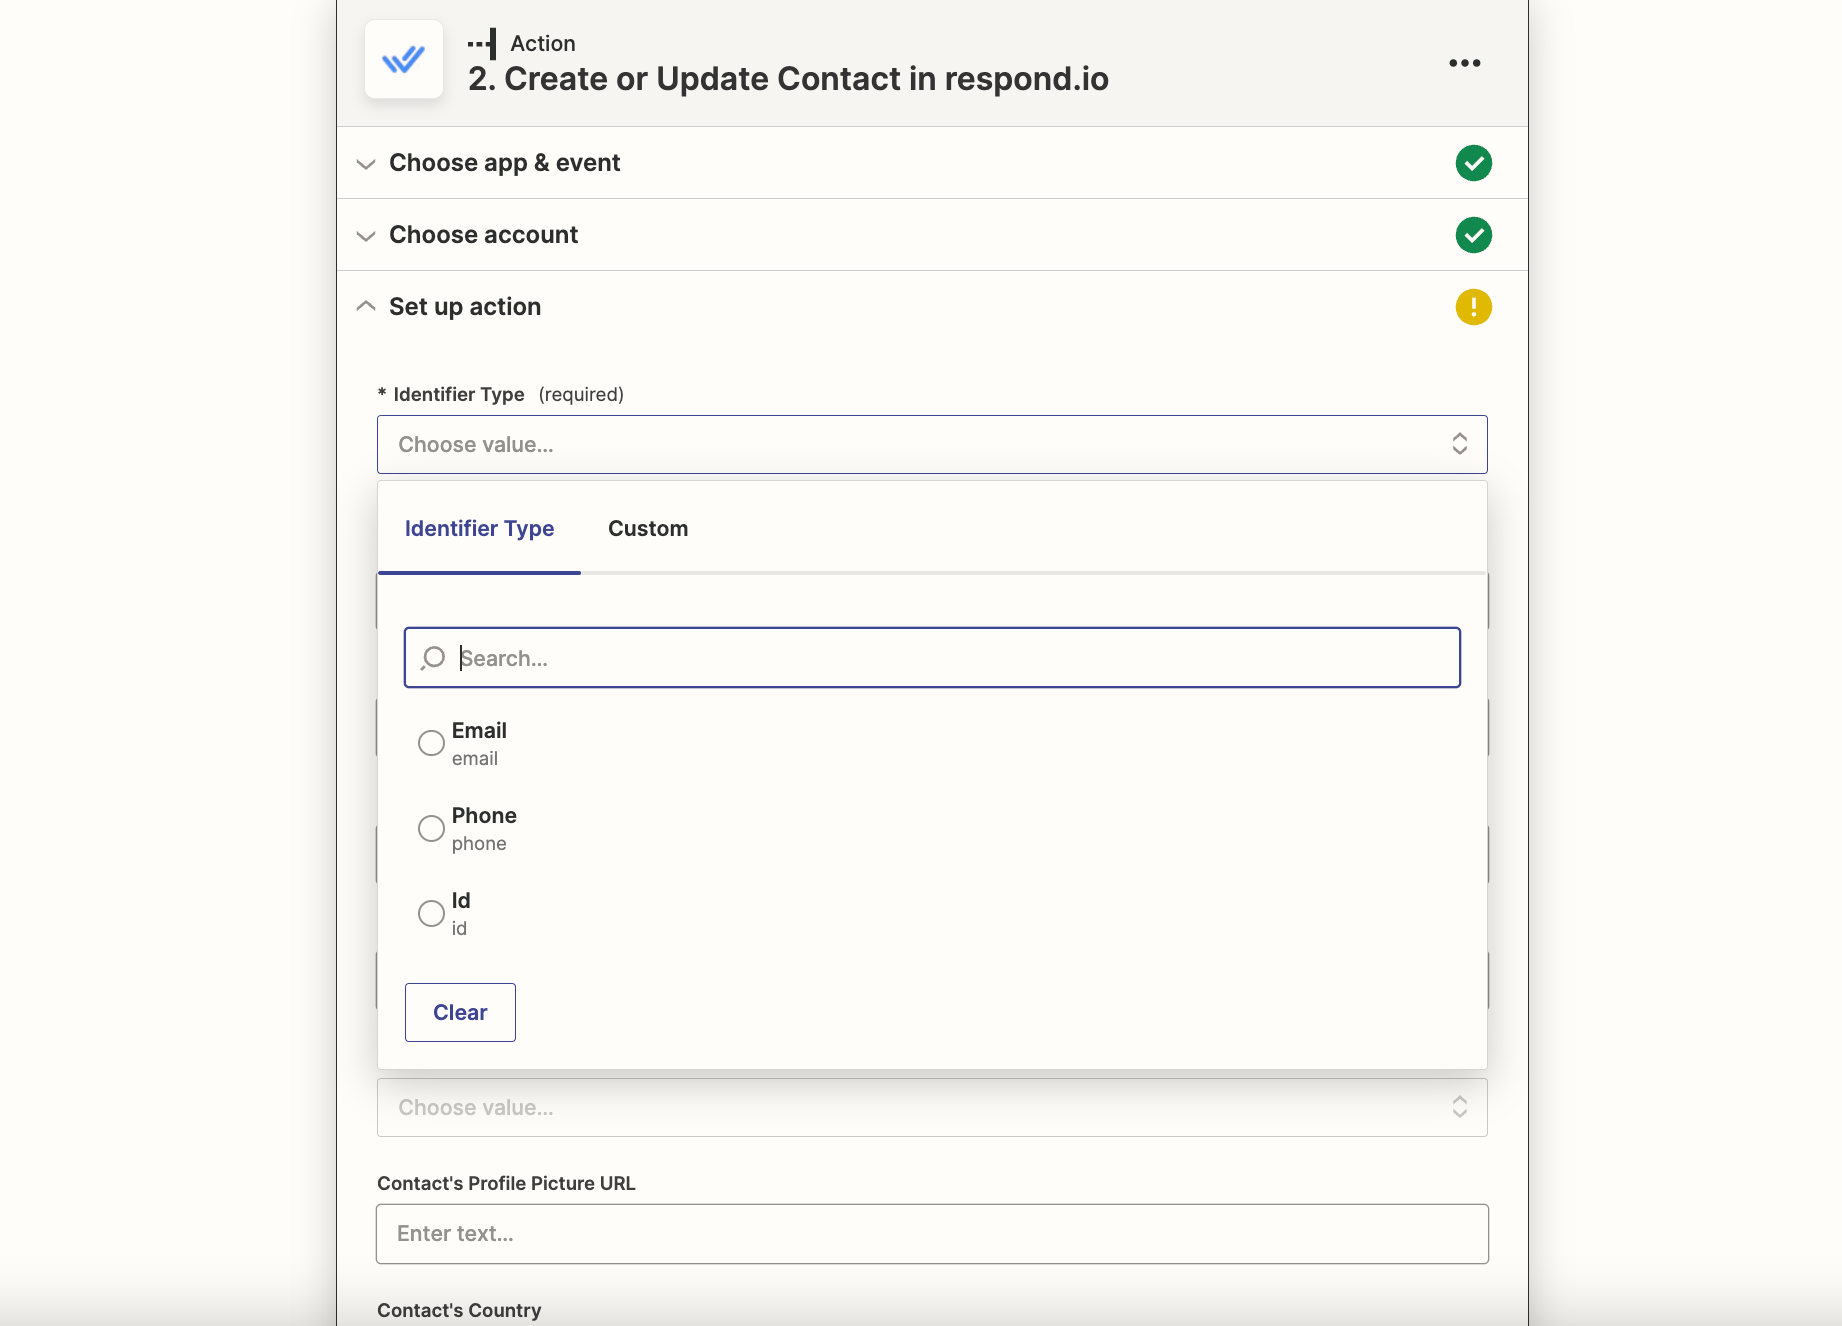The image size is (1842, 1326).
Task: Click the green checkmark on Choose app & event
Action: [1473, 162]
